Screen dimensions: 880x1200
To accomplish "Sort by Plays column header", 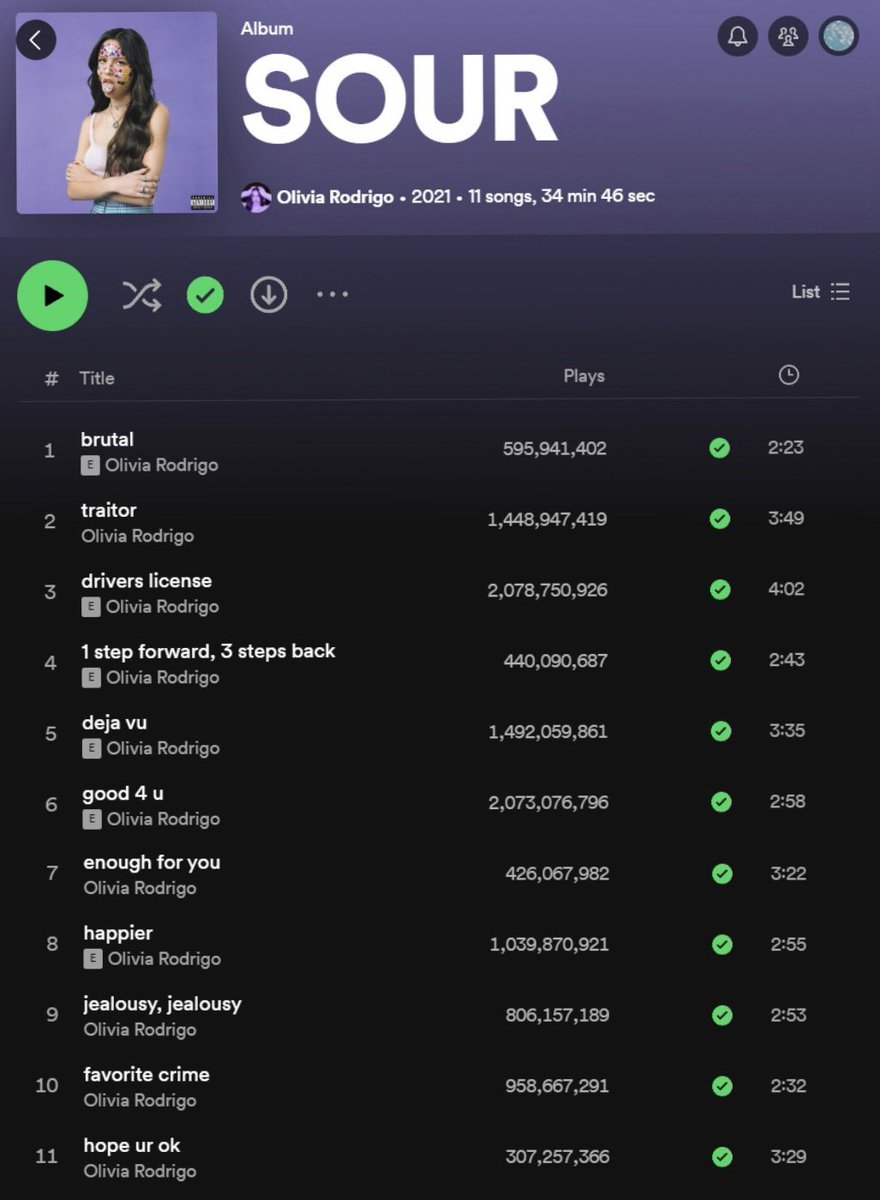I will (584, 376).
